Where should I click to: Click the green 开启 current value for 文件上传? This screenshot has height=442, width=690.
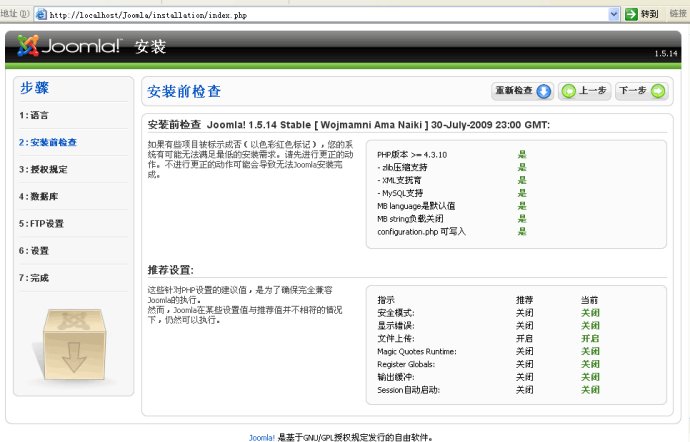coord(590,339)
